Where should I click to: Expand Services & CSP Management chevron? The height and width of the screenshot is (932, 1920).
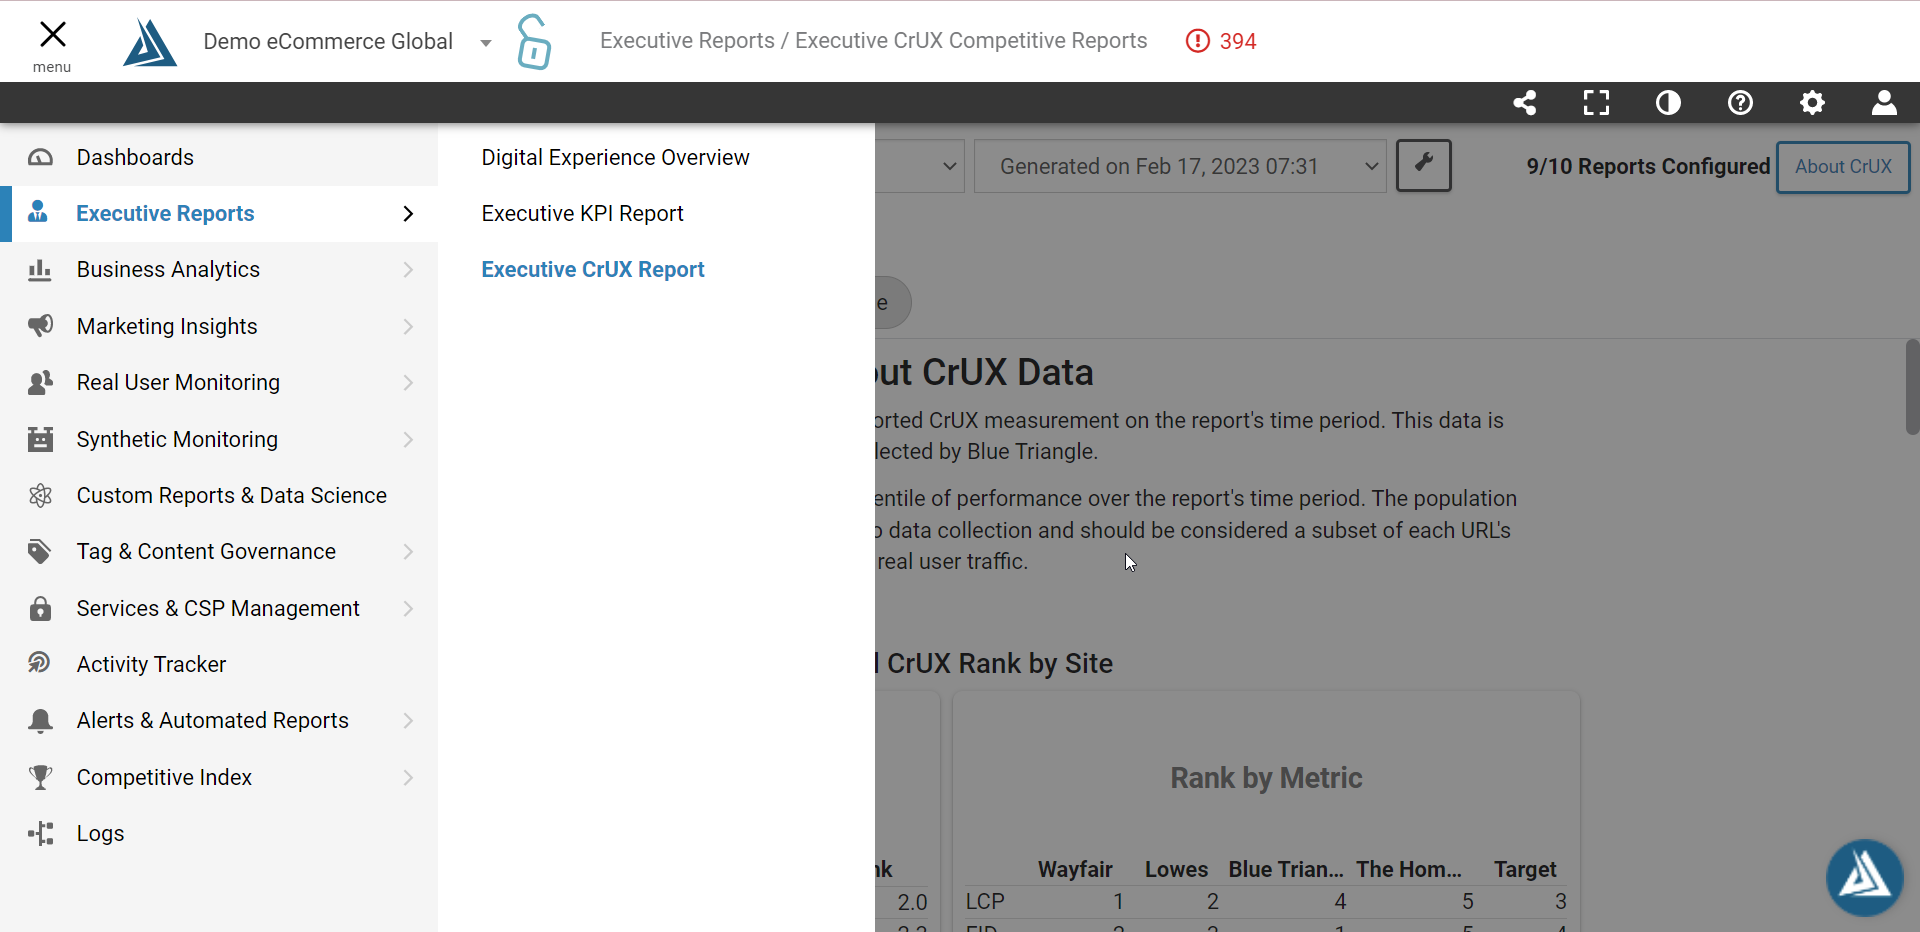(408, 608)
